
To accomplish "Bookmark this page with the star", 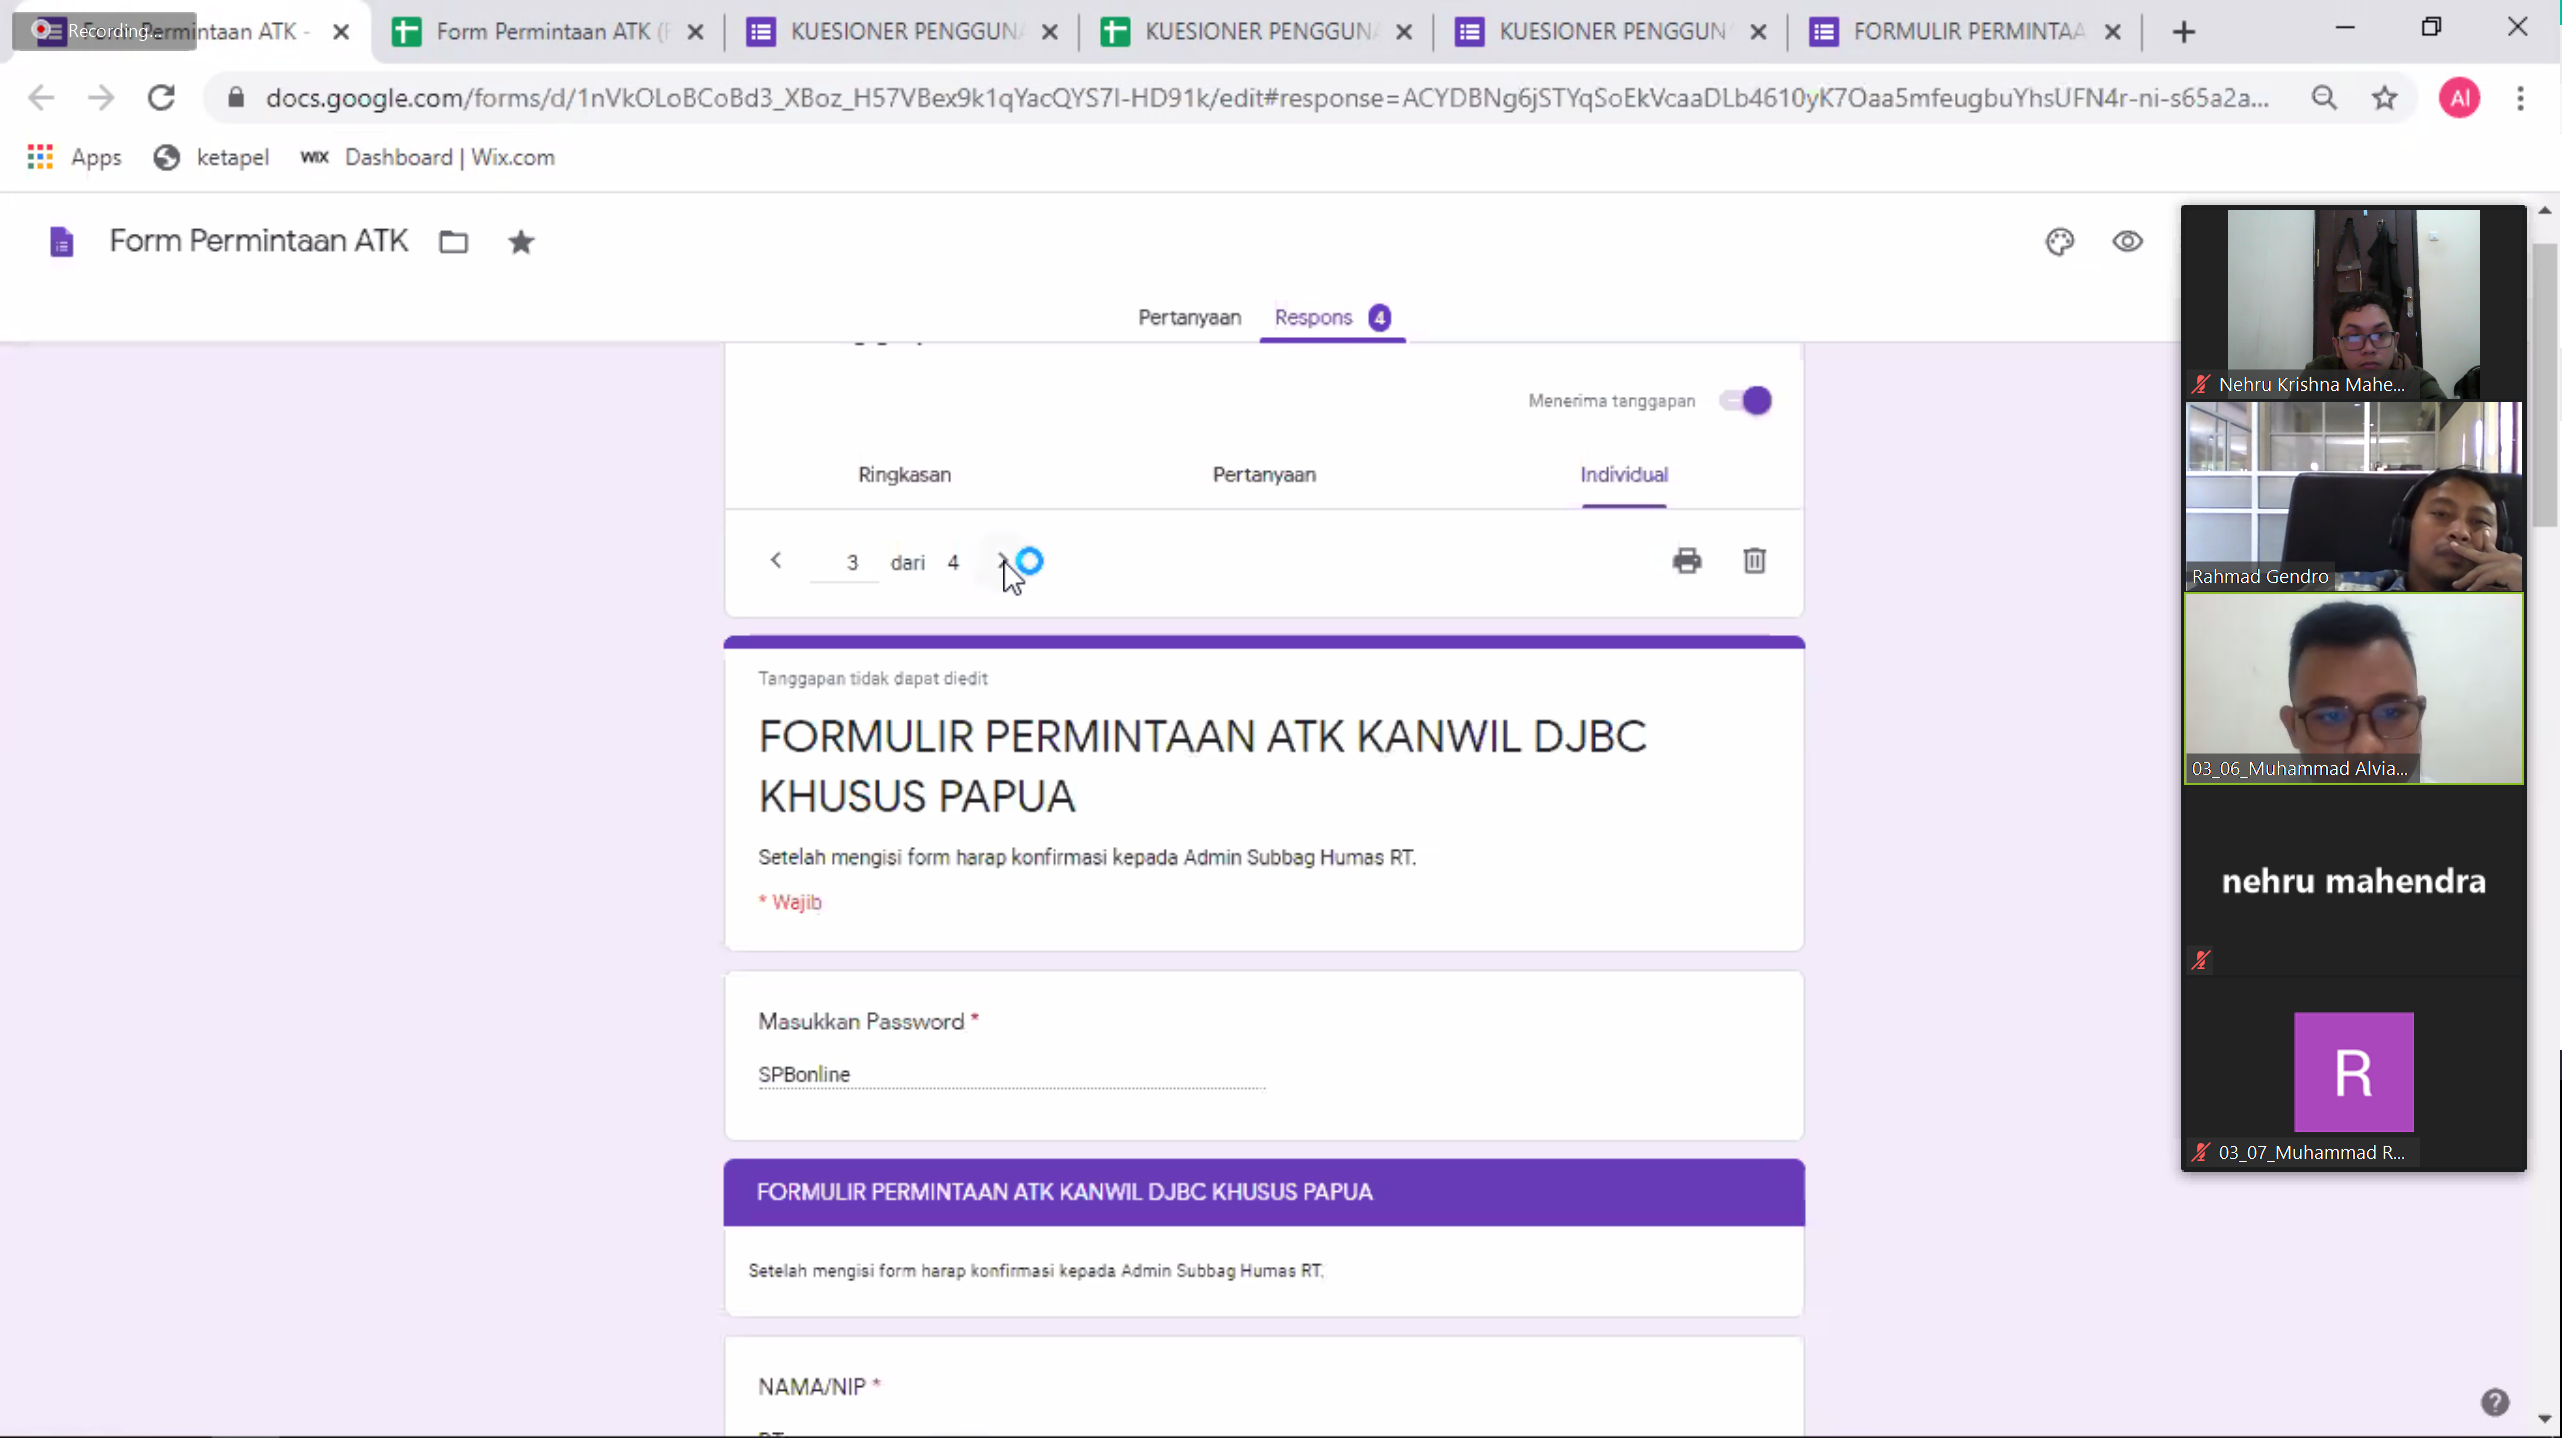I will [2384, 97].
